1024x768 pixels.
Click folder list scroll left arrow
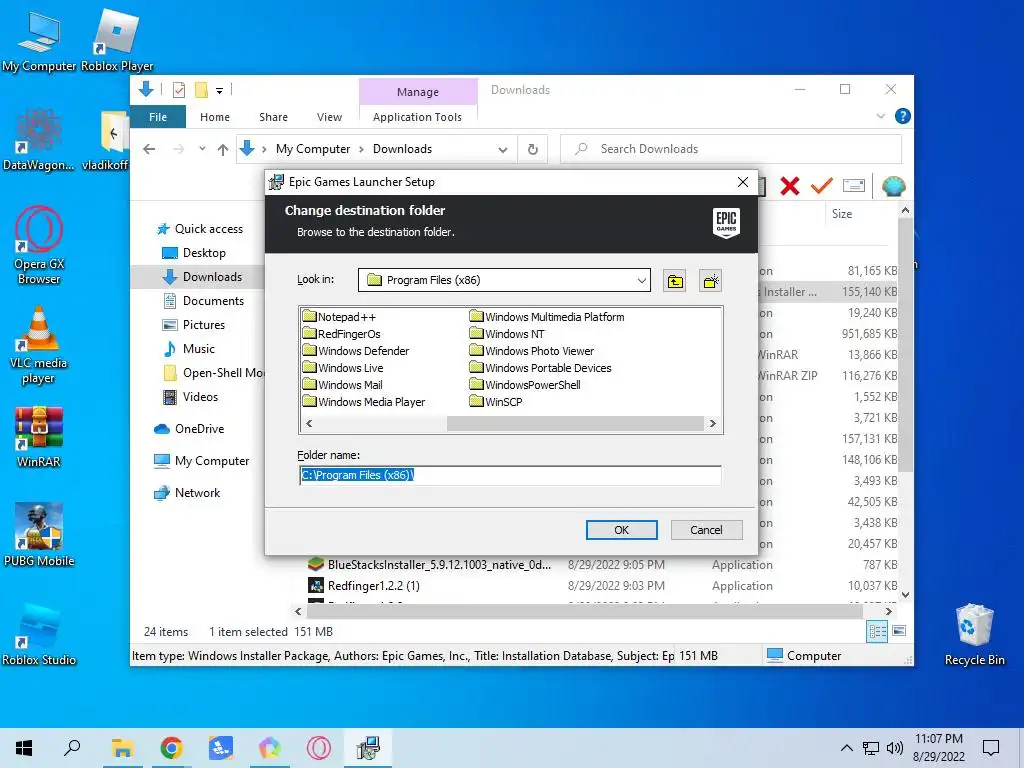pos(309,424)
